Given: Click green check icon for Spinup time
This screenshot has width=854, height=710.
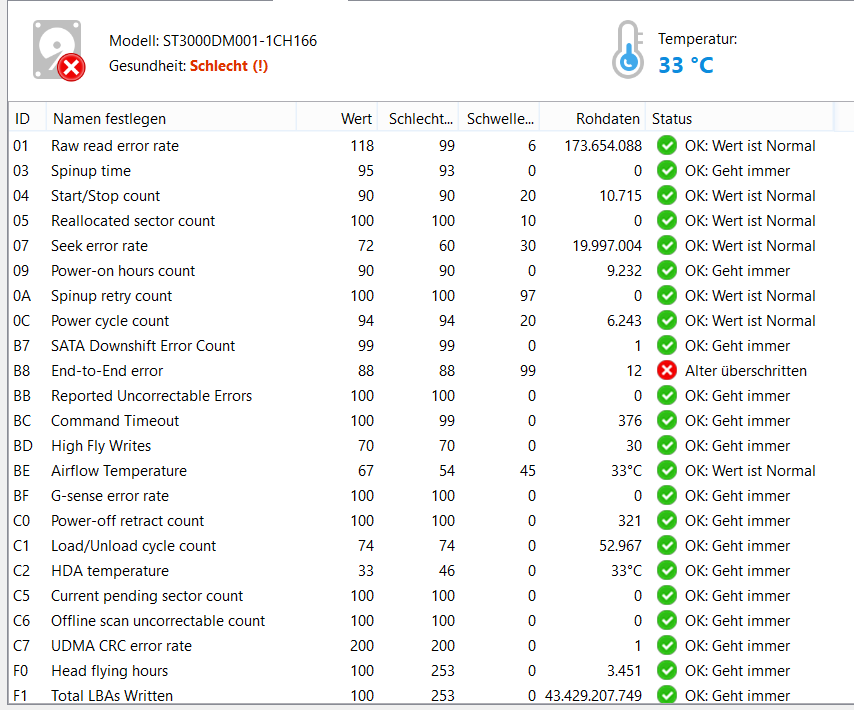Looking at the screenshot, I should click(667, 171).
